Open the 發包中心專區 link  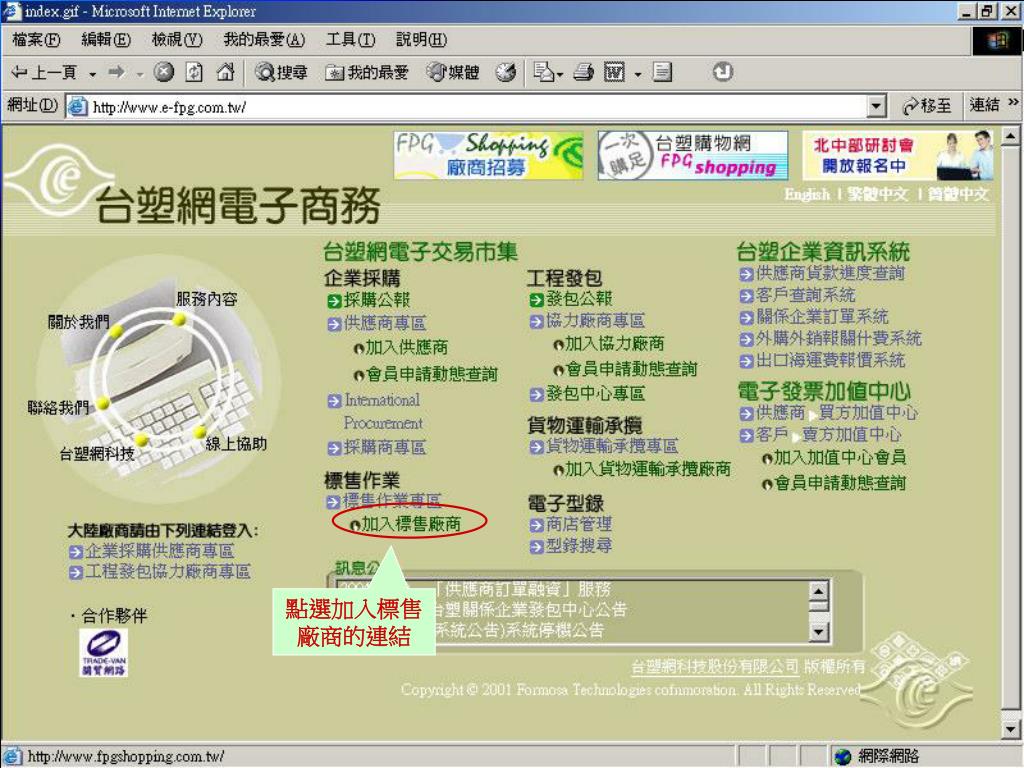click(x=595, y=394)
